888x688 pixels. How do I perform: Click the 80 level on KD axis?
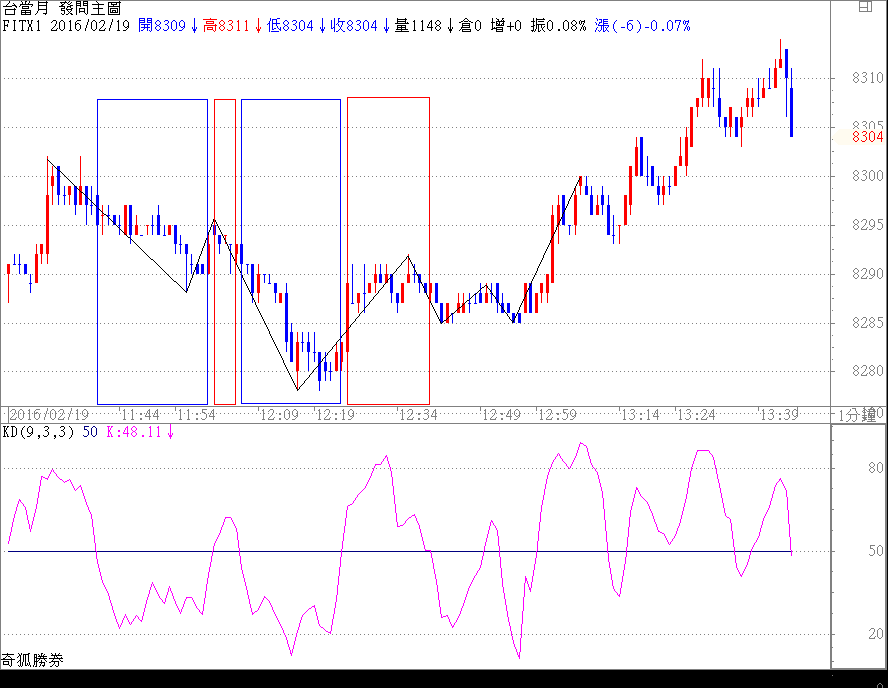[x=847, y=465]
